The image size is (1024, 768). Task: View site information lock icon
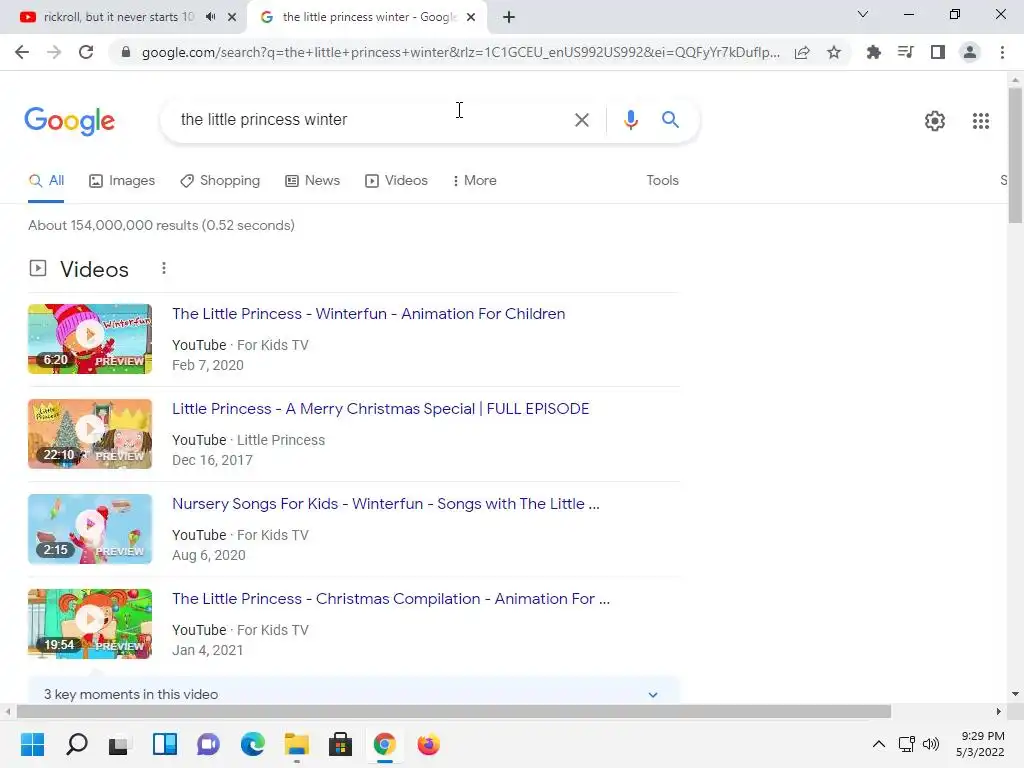pos(126,52)
